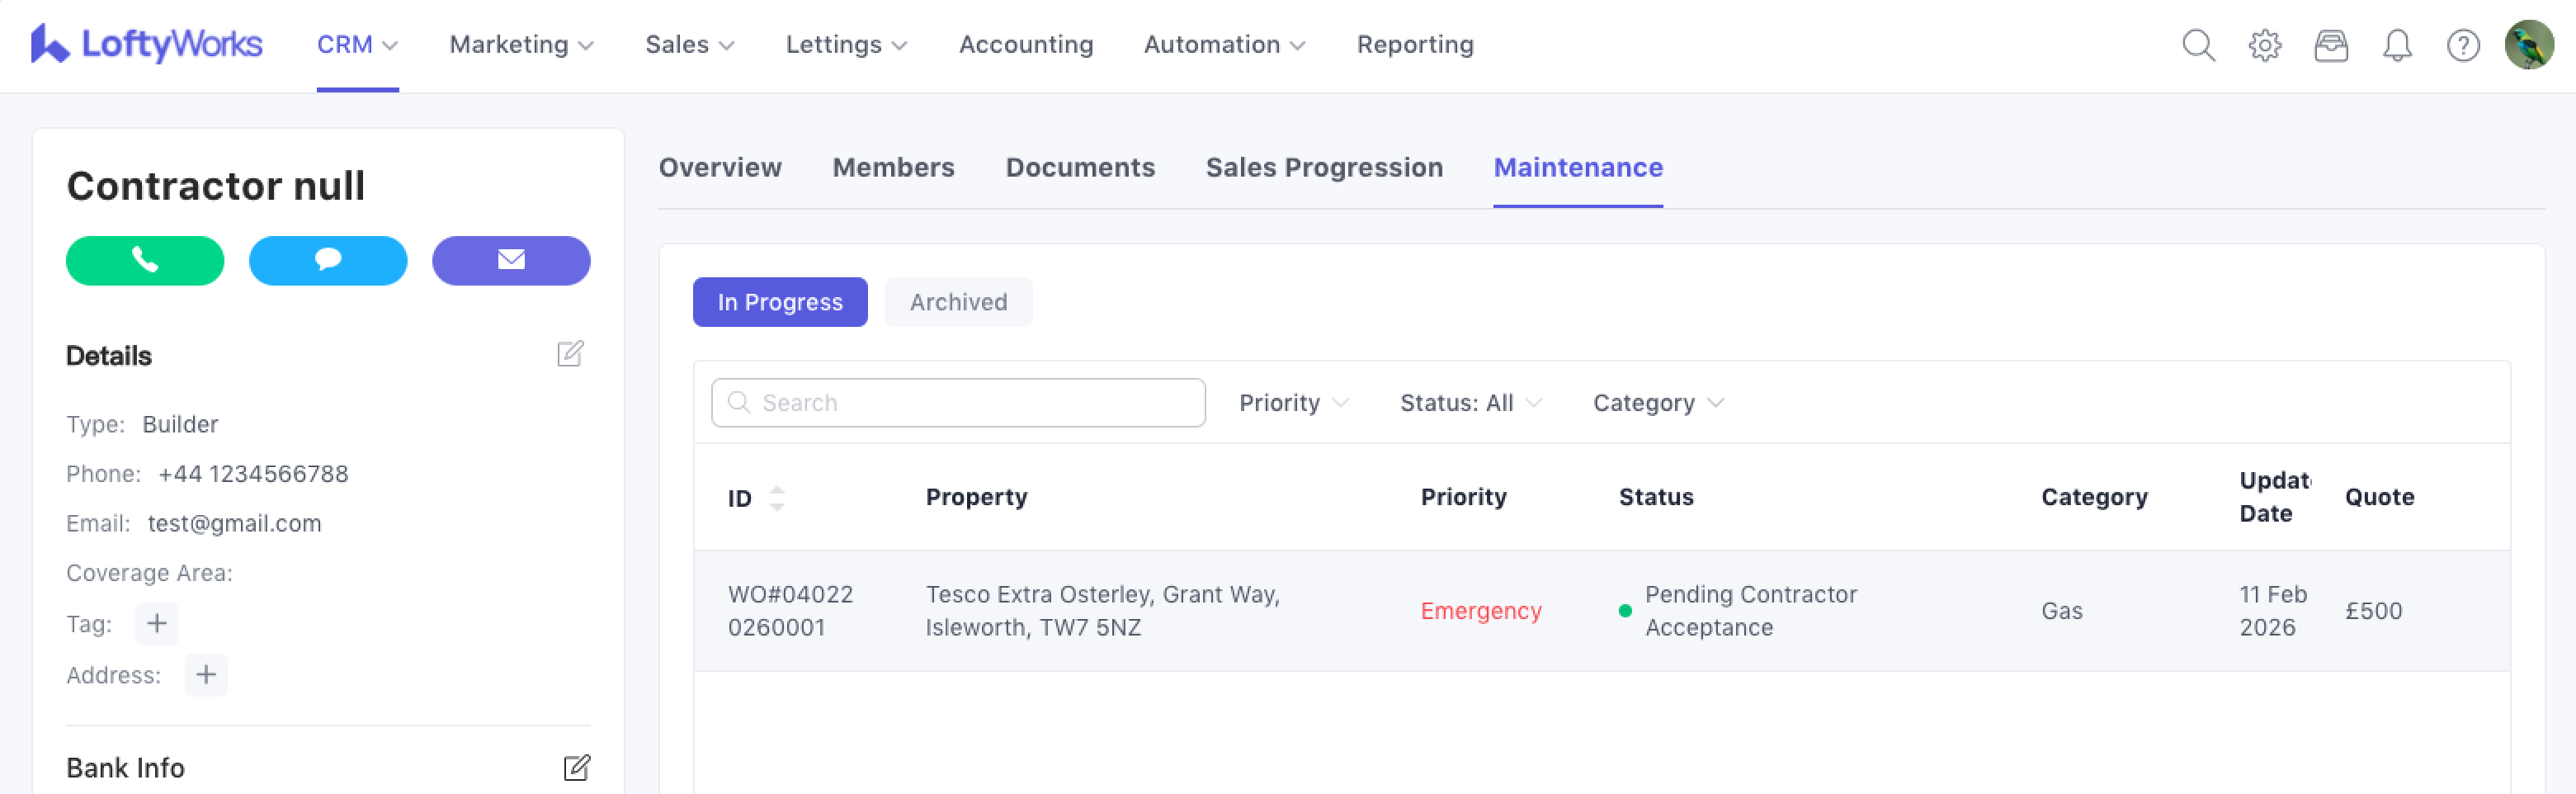Add a tag with plus button
Viewport: 2576px width, 794px height.
pos(157,624)
